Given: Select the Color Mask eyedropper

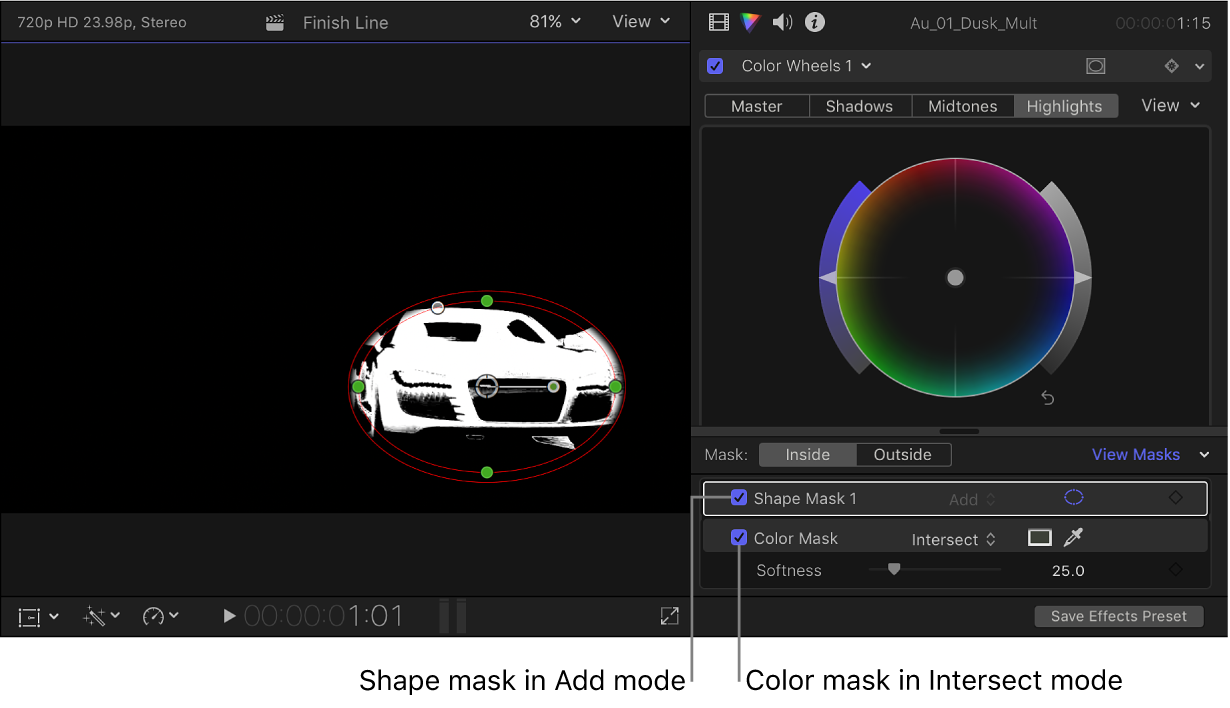Looking at the screenshot, I should [1073, 537].
